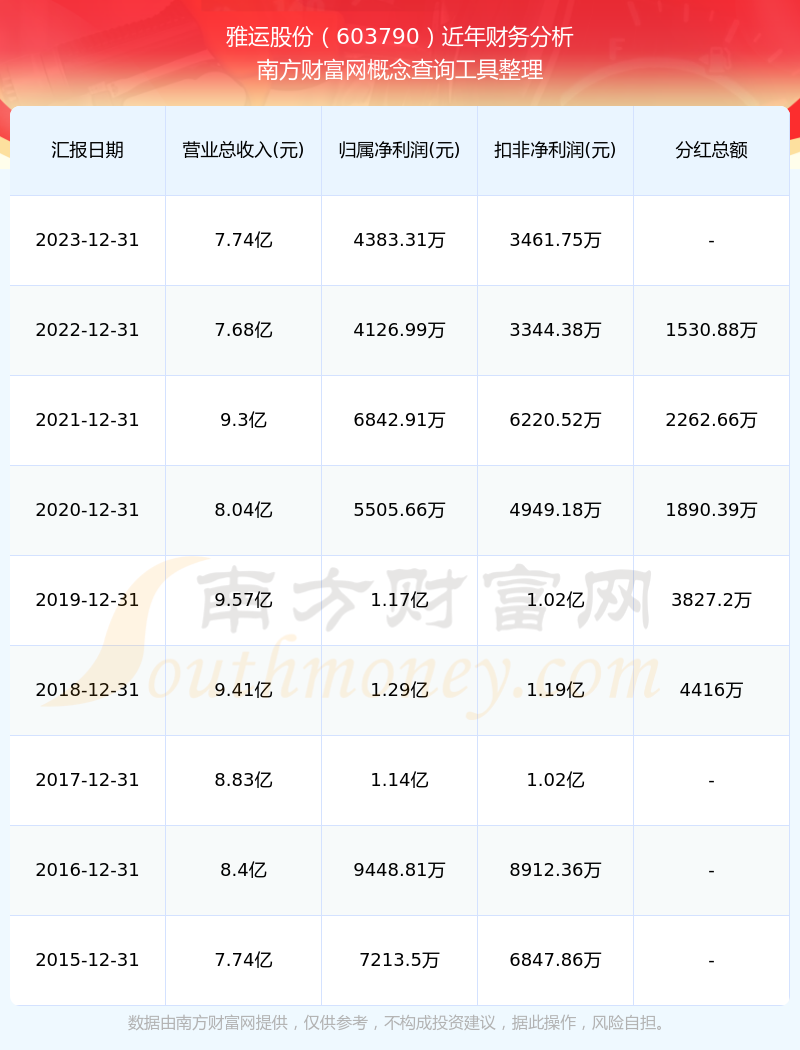
Task: Click adjusted profit 4949.18万
Action: point(556,510)
